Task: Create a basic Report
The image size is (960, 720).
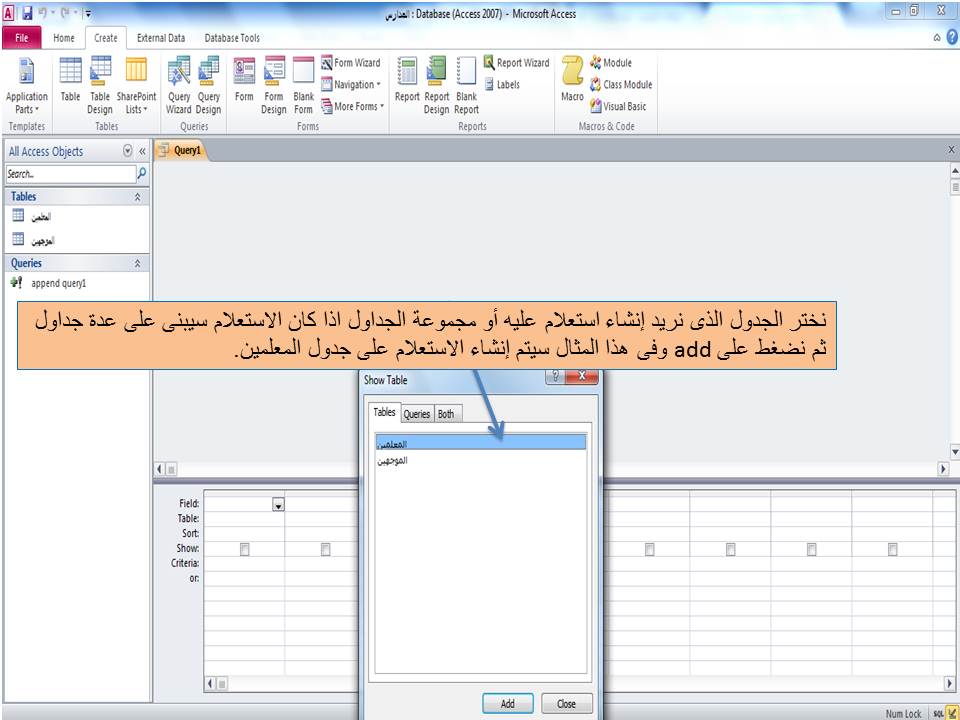Action: coord(407,80)
